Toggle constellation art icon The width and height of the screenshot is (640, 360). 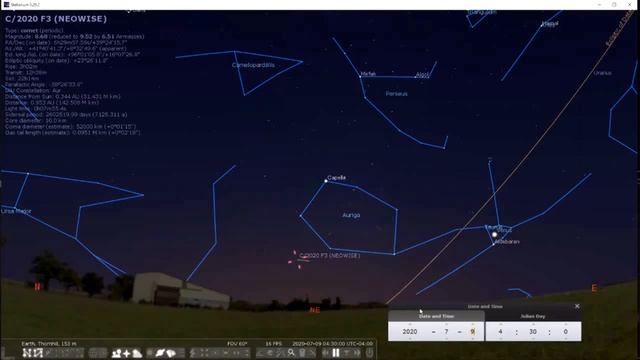pos(49,353)
